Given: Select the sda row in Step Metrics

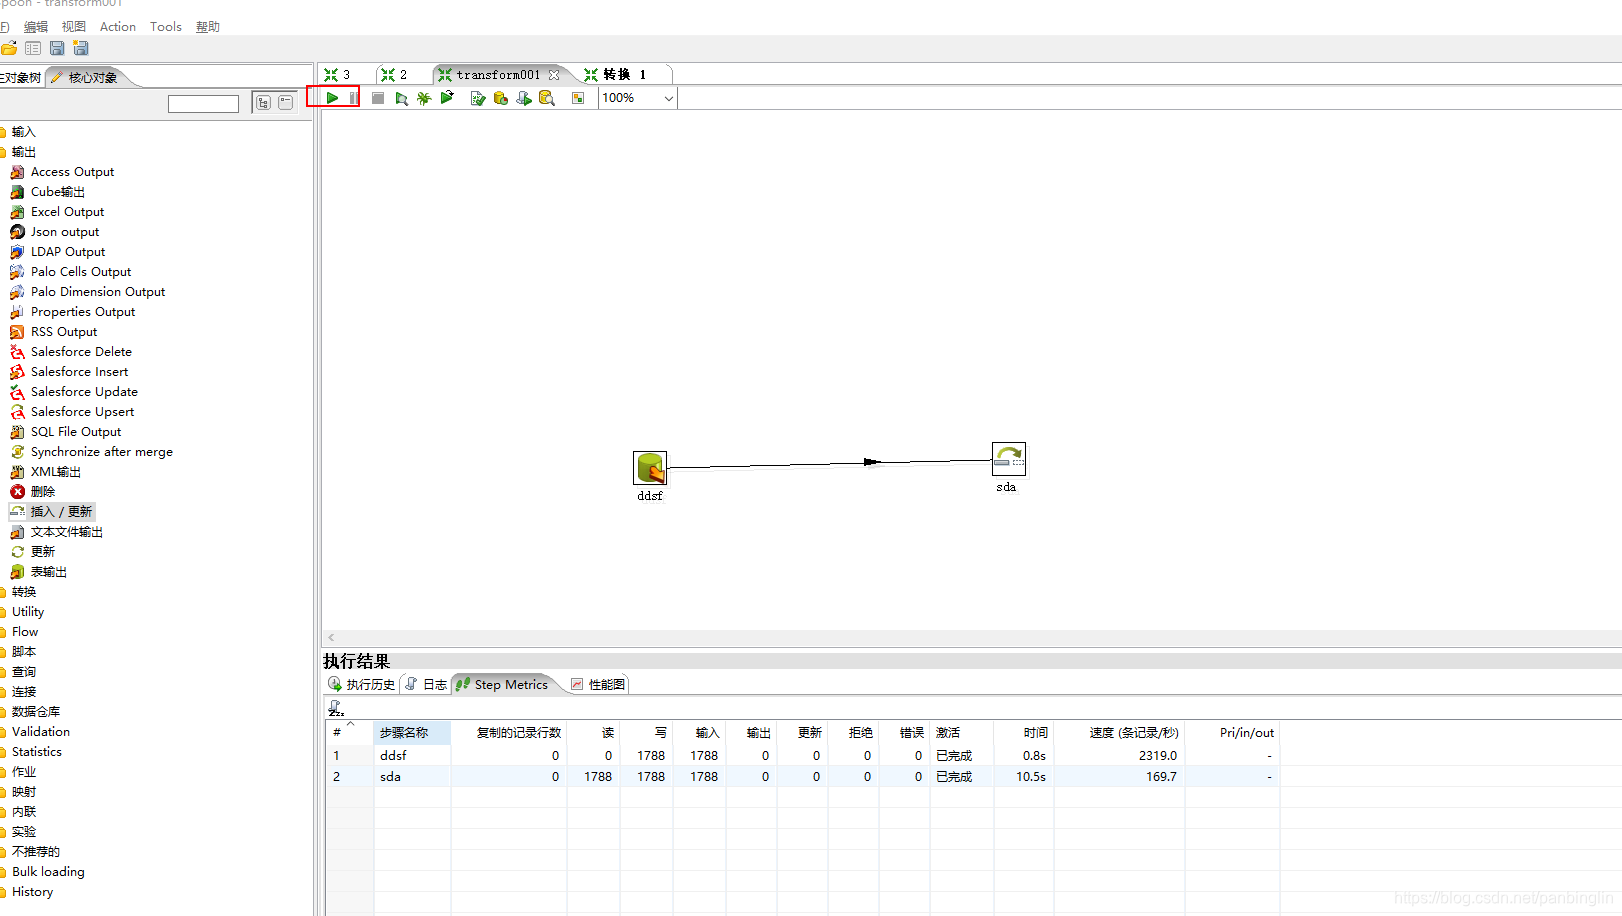Looking at the screenshot, I should [802, 777].
